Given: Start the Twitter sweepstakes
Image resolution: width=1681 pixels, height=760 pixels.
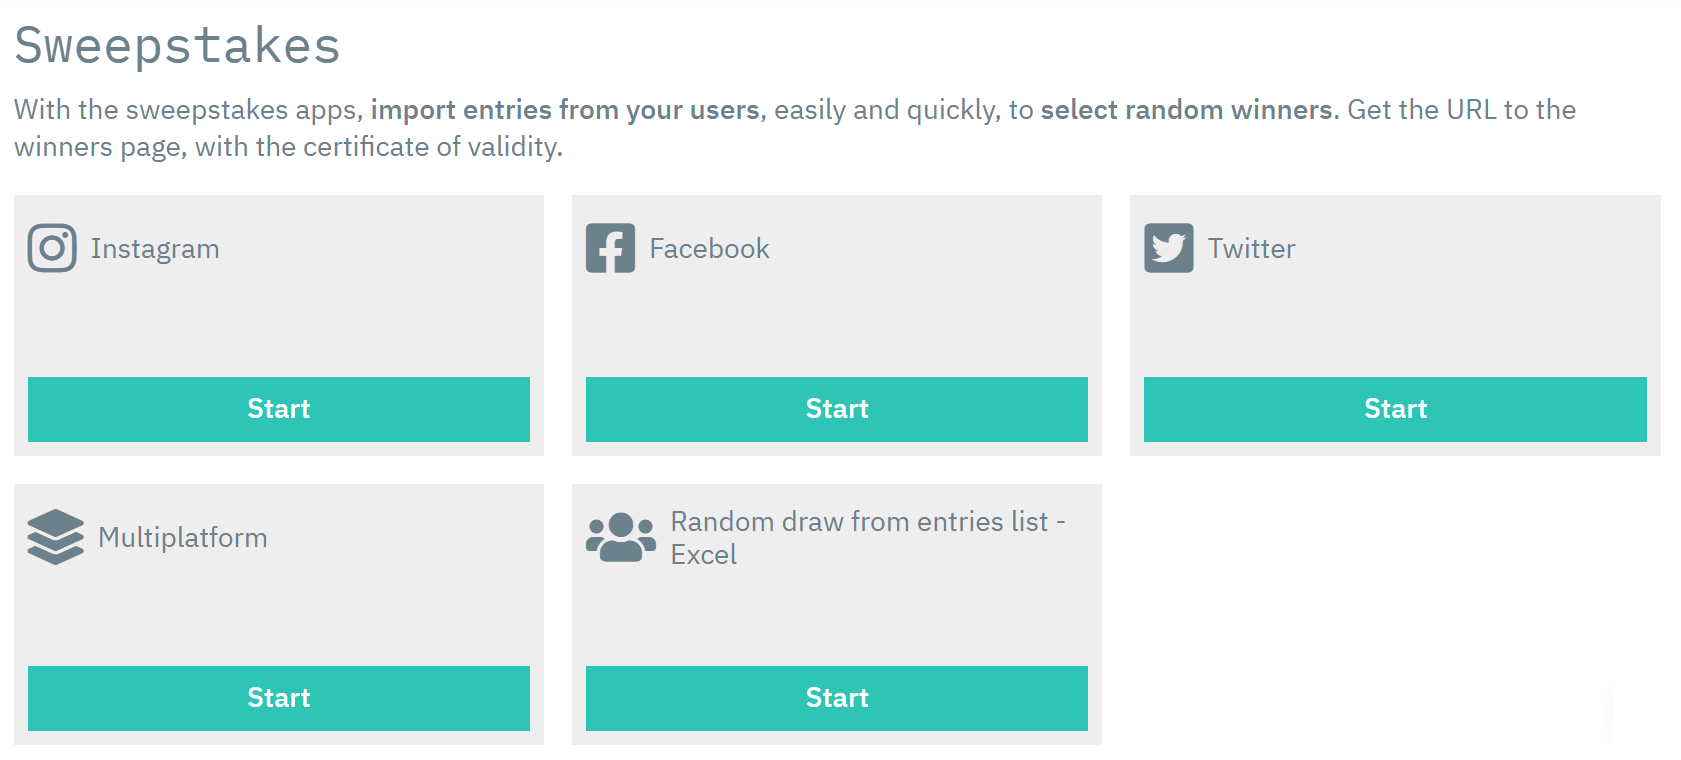Looking at the screenshot, I should (x=1396, y=409).
